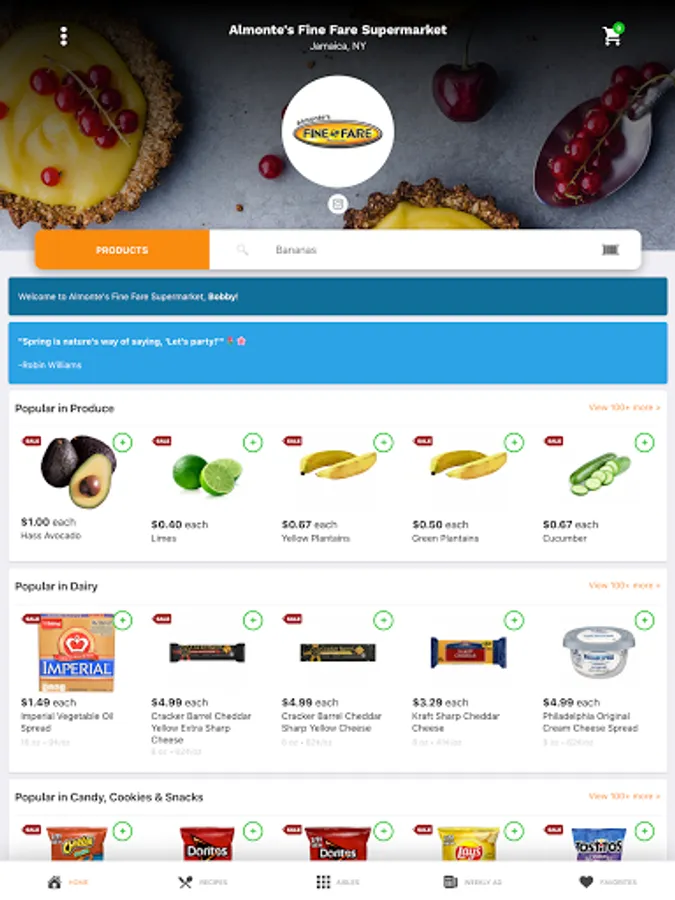This screenshot has height=900, width=675.
Task: Go to the Recipes tab
Action: (x=203, y=882)
